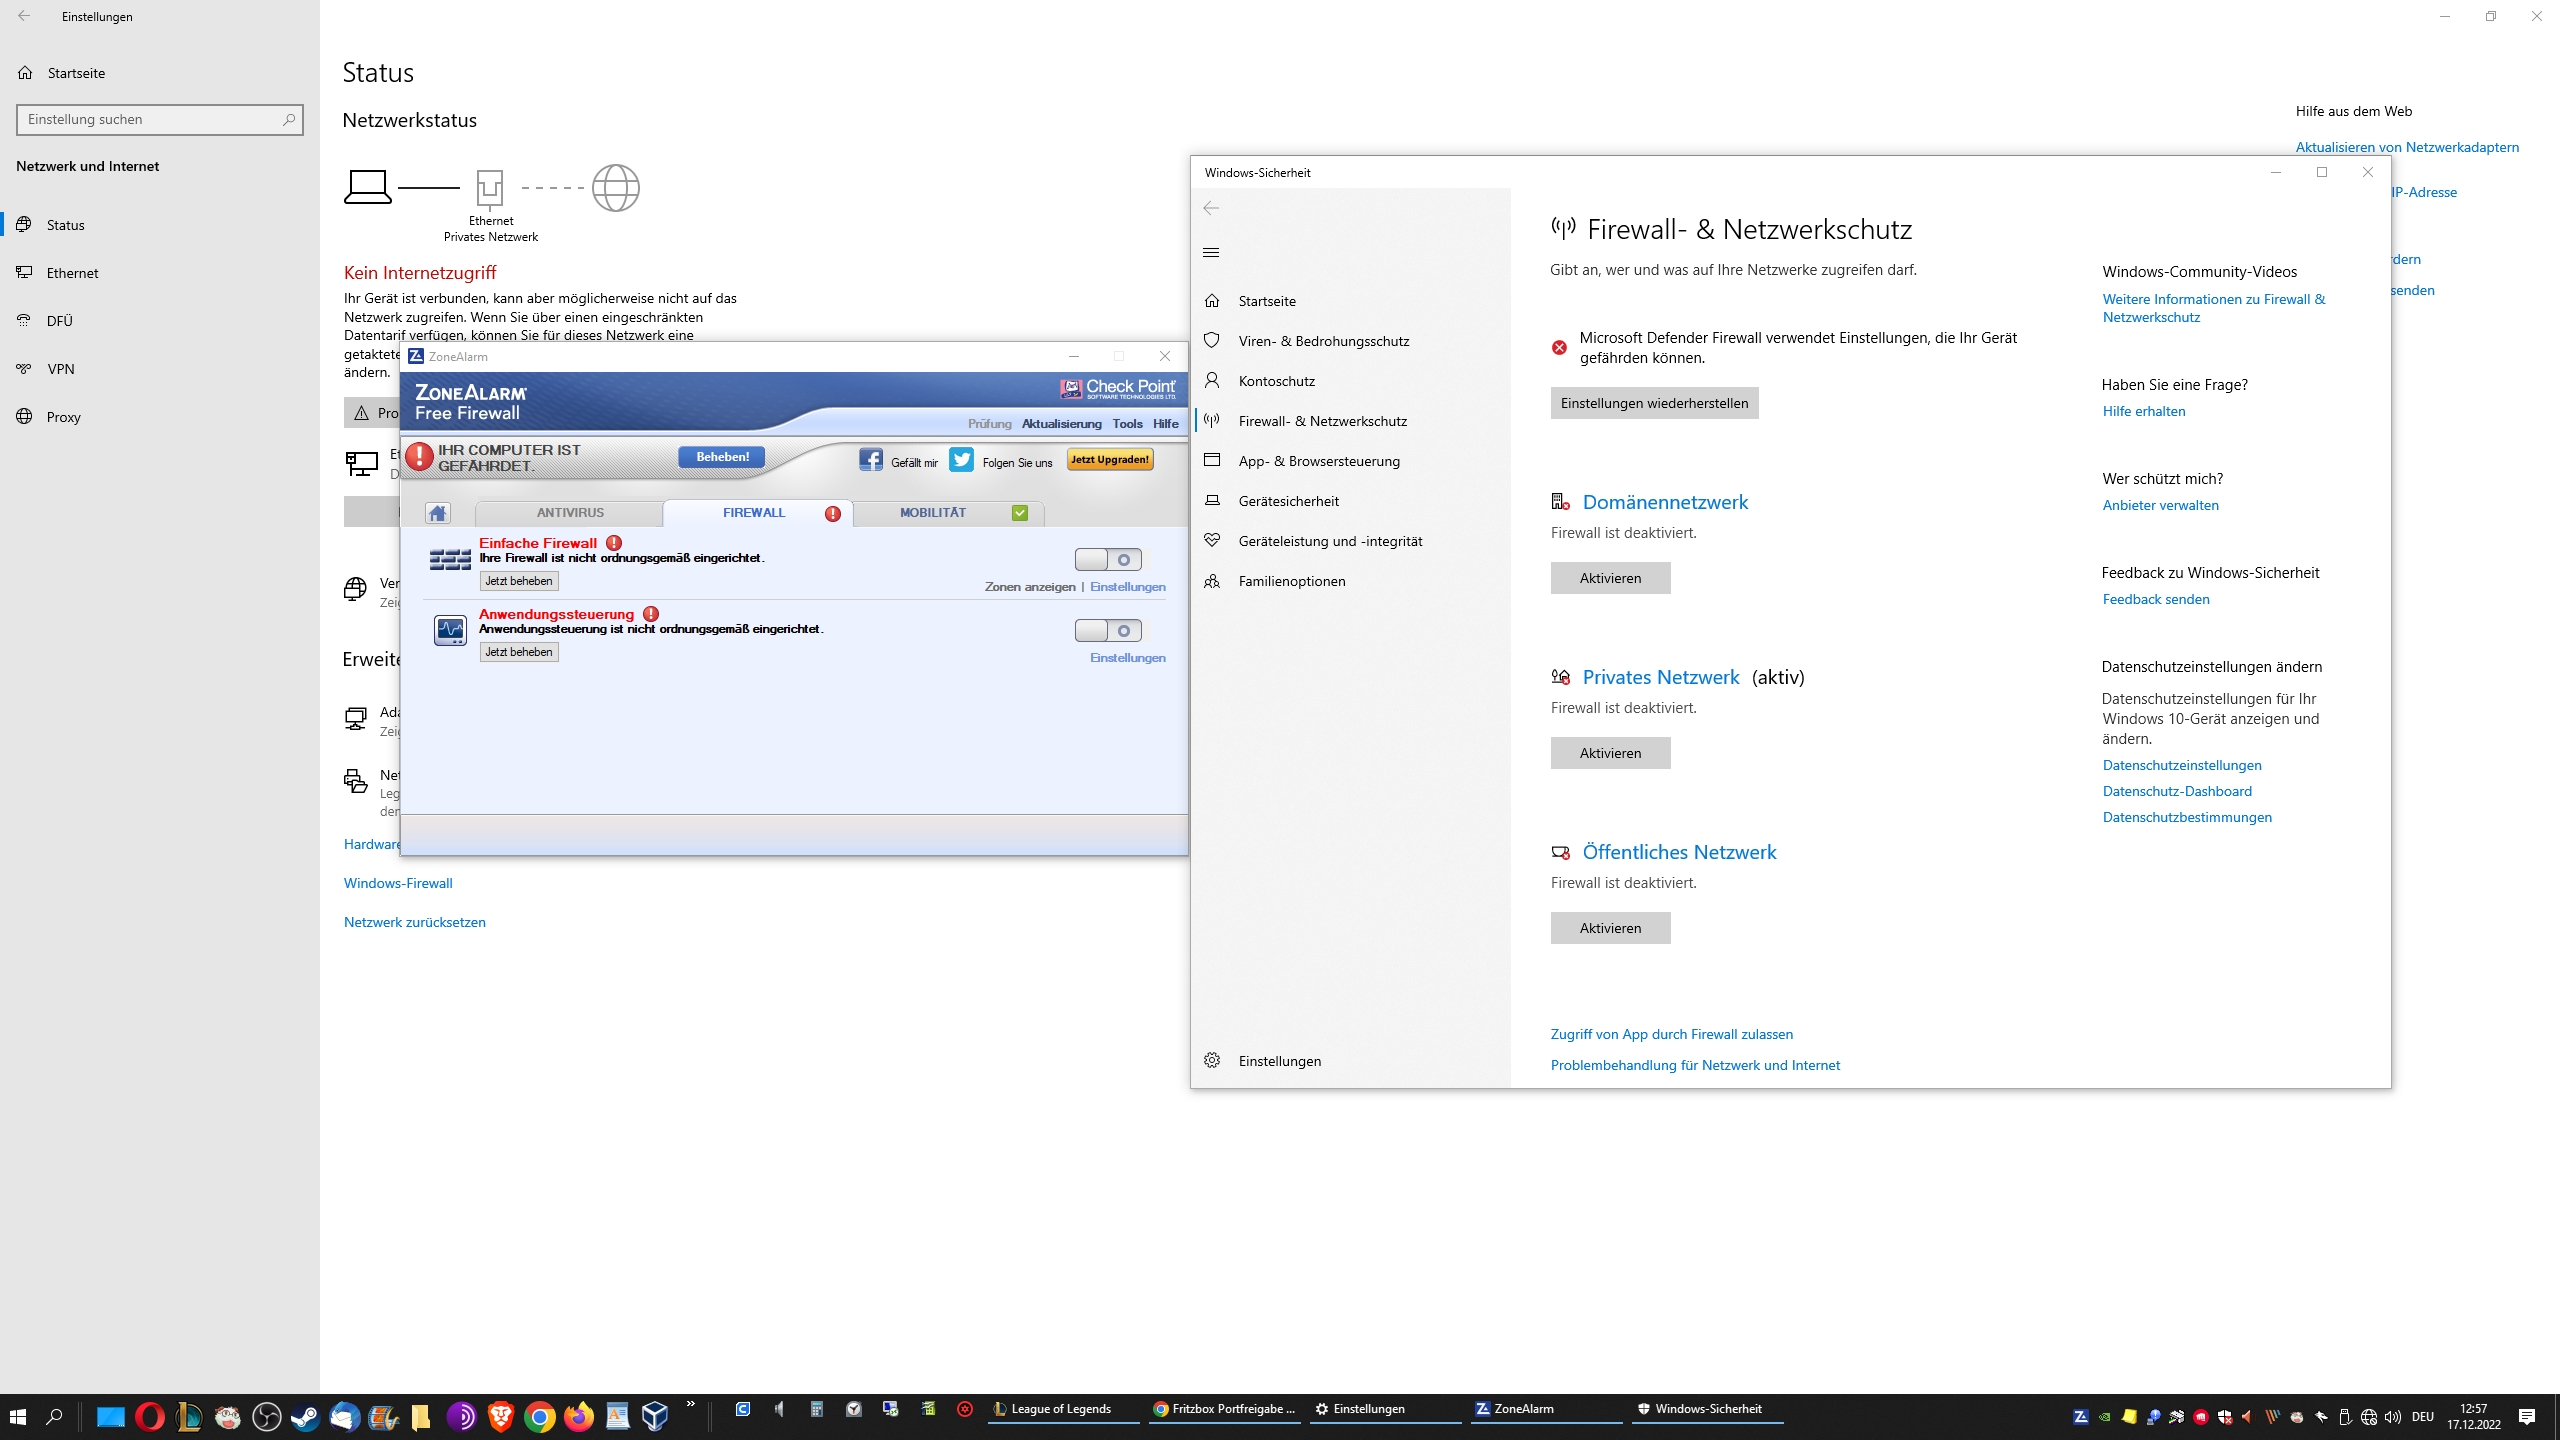2560x1440 pixels.
Task: Click Geräteleistung und -integrität heart icon item
Action: point(1329,541)
